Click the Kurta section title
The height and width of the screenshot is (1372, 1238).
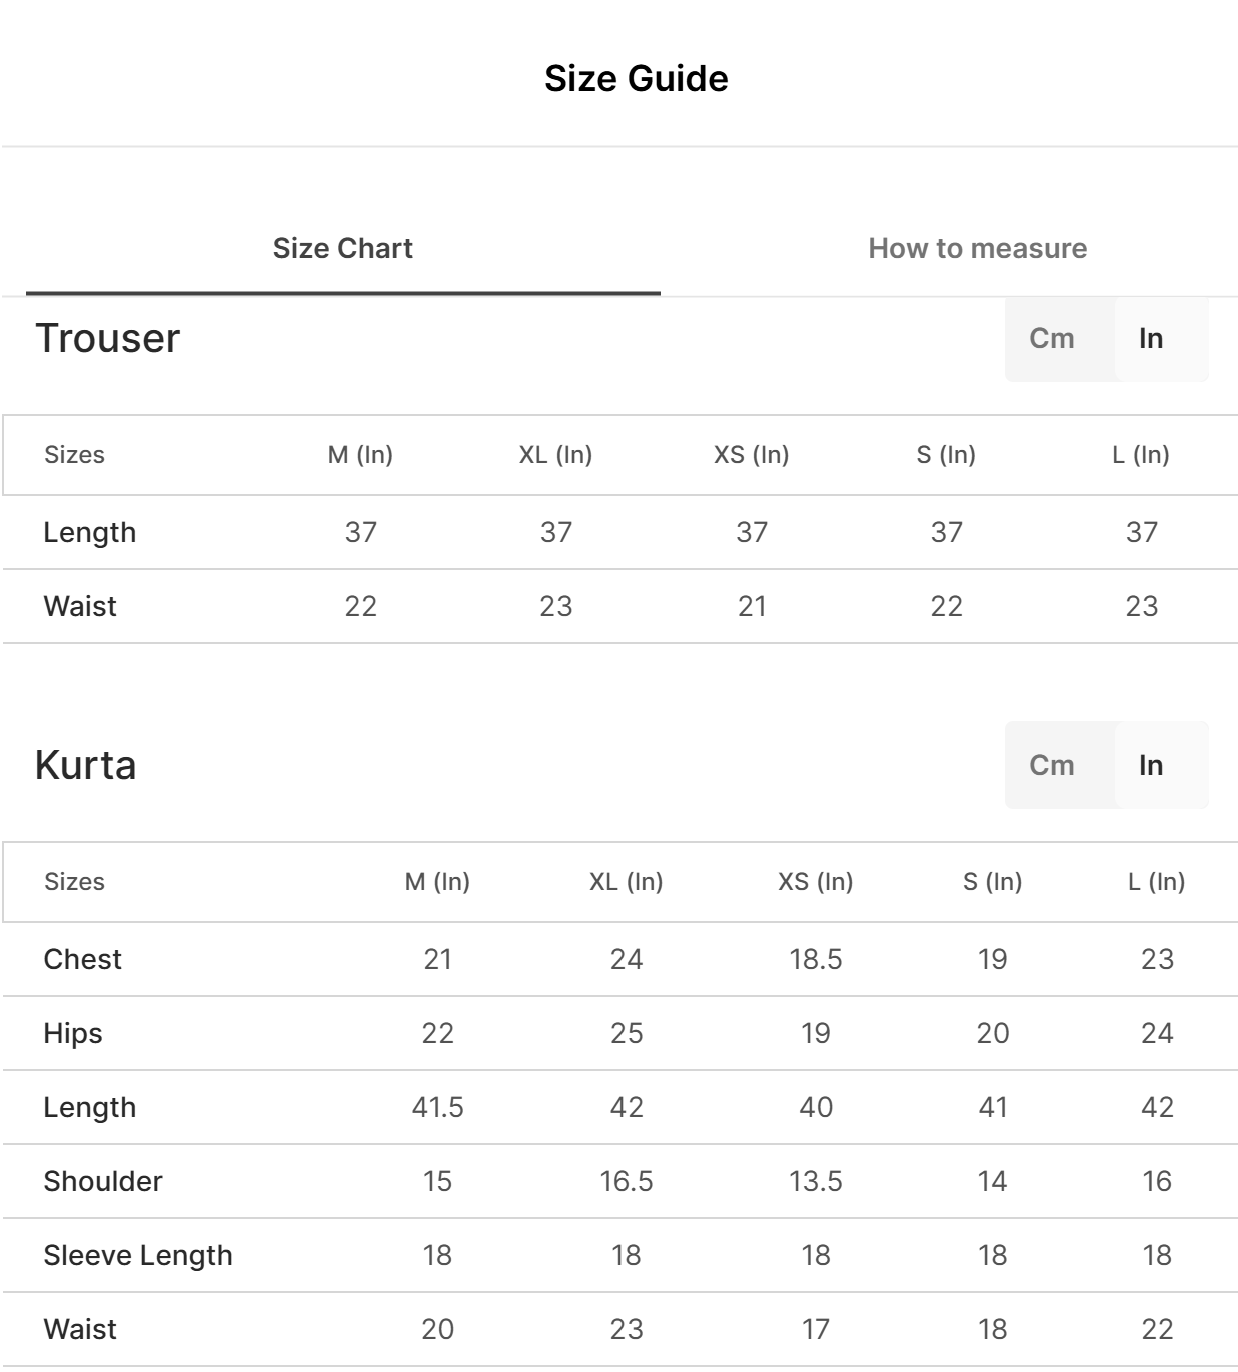[86, 765]
